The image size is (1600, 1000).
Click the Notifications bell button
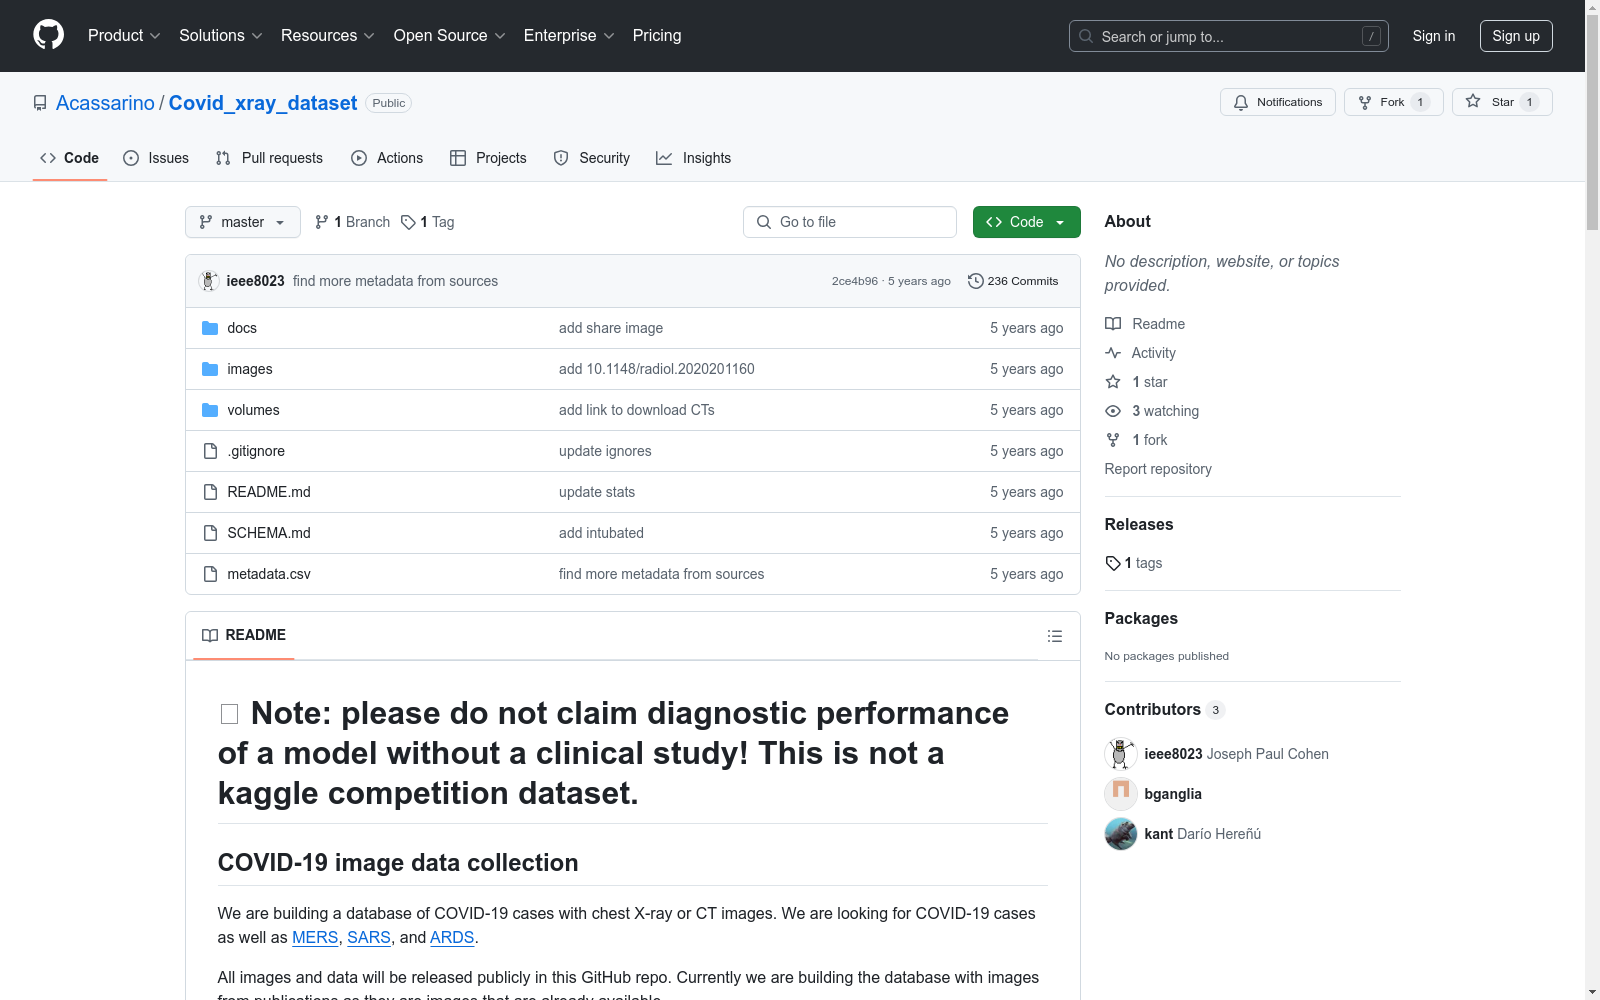point(1278,102)
